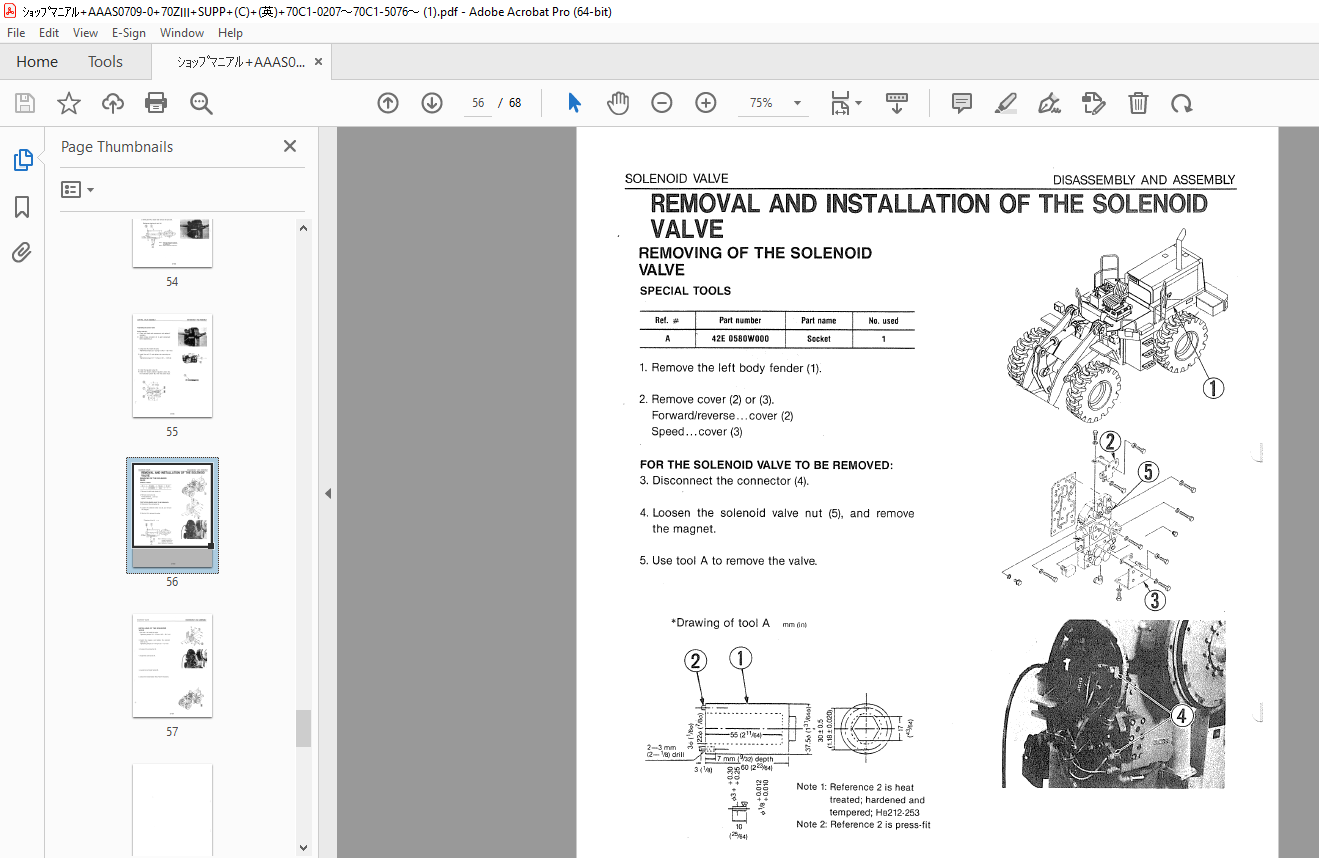Toggle the Page Thumbnails sidebar icon

[x=22, y=160]
